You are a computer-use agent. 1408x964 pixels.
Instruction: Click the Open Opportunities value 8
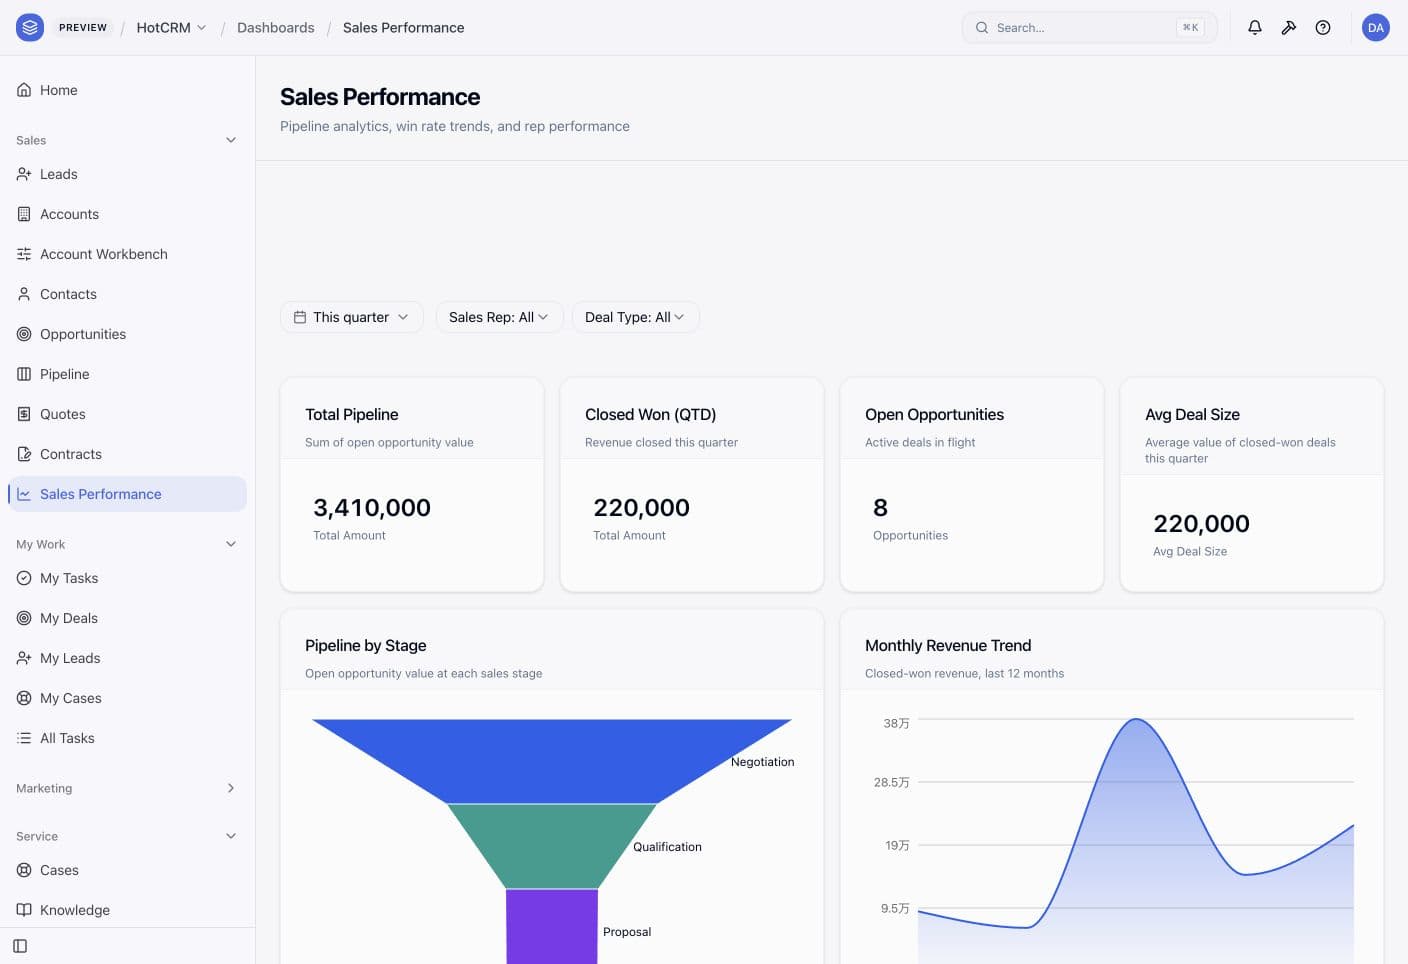(x=880, y=508)
